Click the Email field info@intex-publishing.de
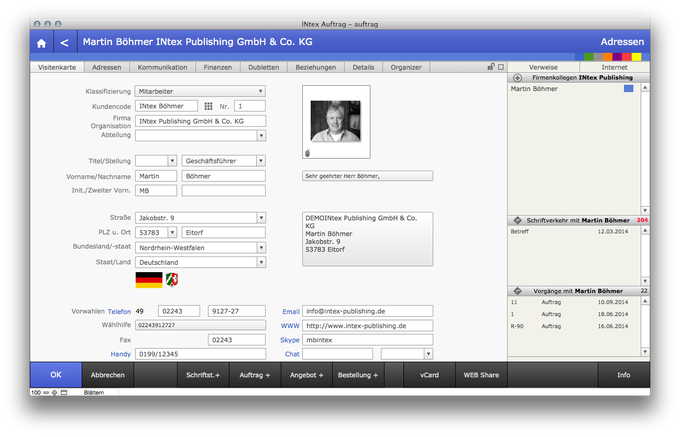680x437 pixels. click(x=368, y=311)
